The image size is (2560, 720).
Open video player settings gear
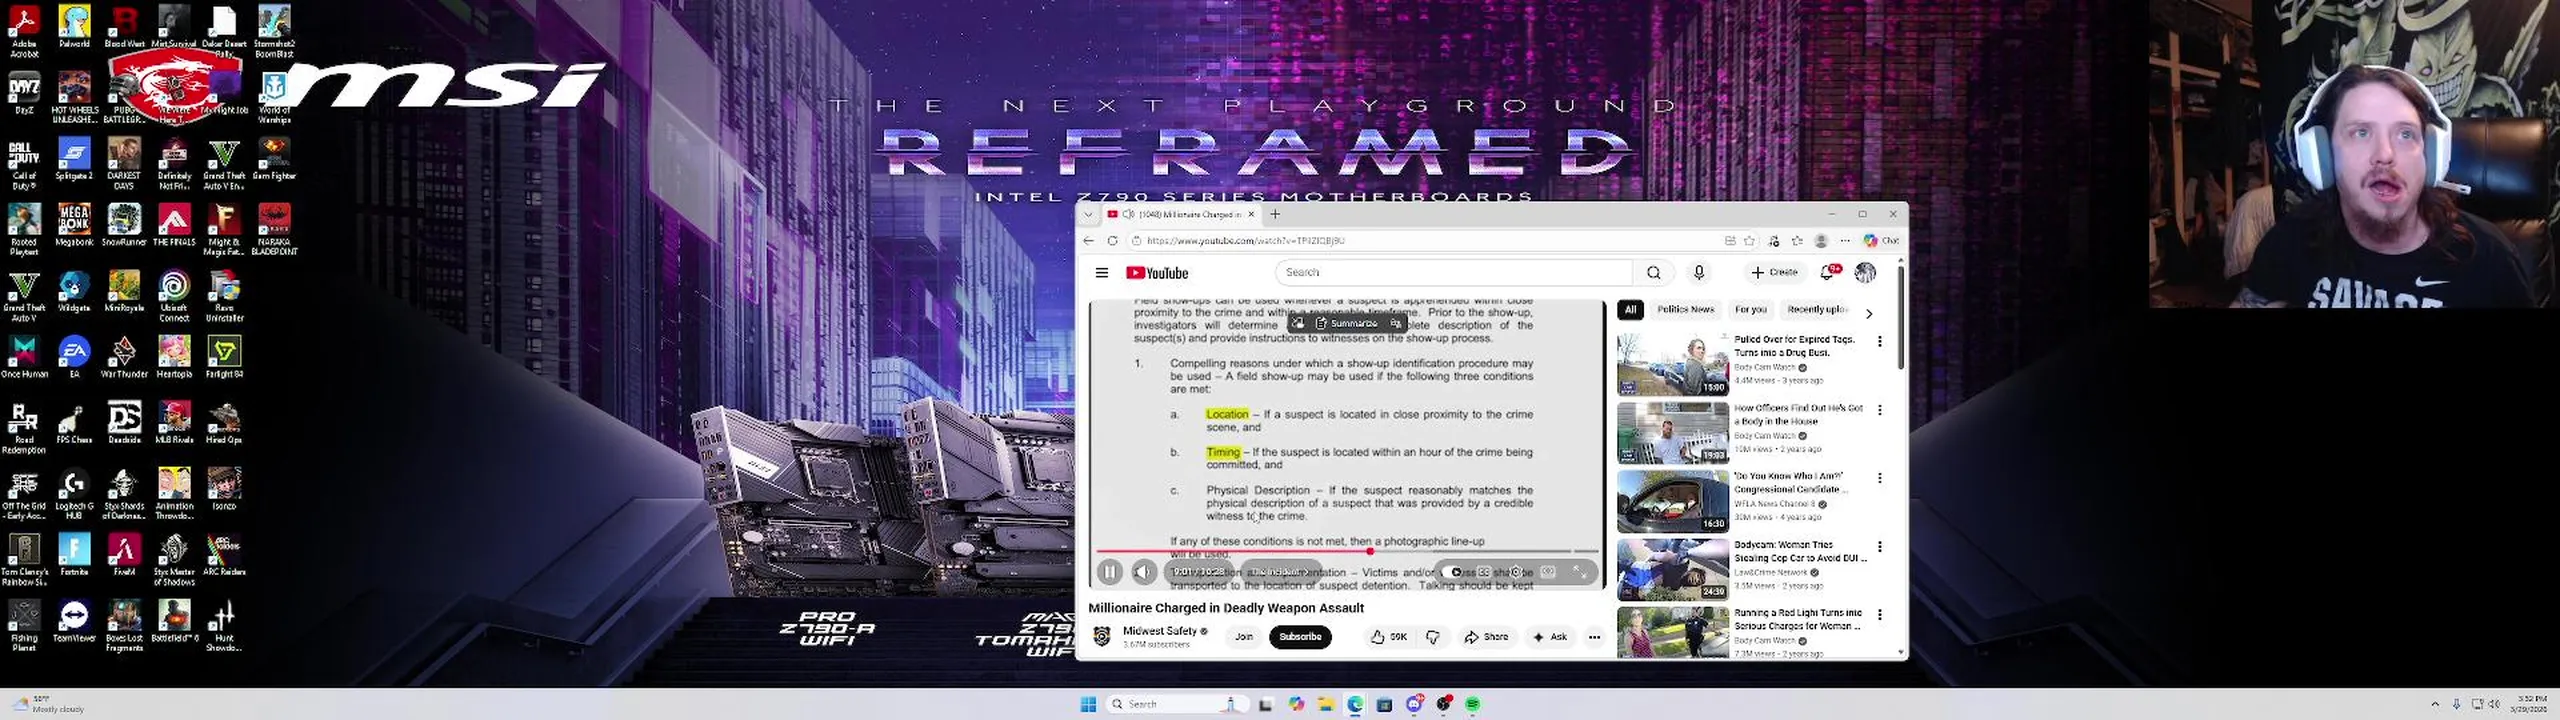coord(1517,572)
